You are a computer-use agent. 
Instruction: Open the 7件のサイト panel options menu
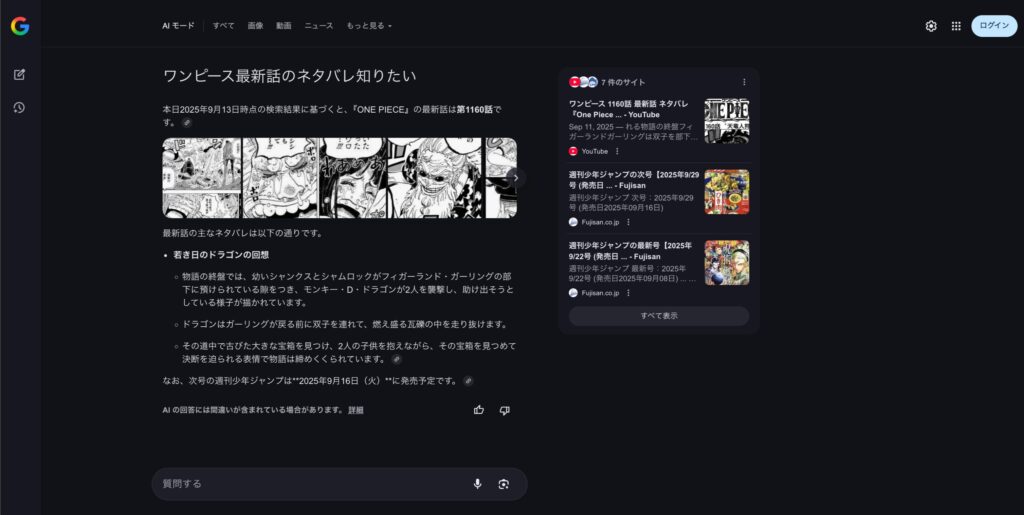[744, 82]
